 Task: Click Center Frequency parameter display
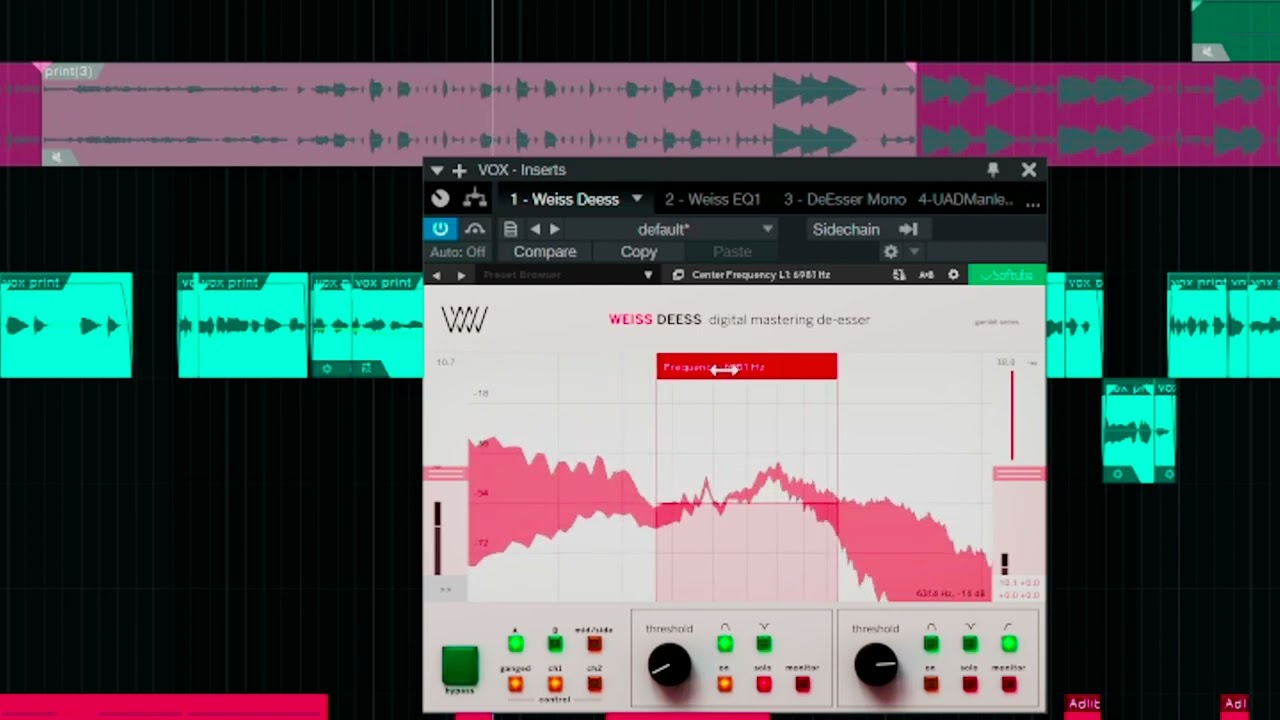click(761, 275)
